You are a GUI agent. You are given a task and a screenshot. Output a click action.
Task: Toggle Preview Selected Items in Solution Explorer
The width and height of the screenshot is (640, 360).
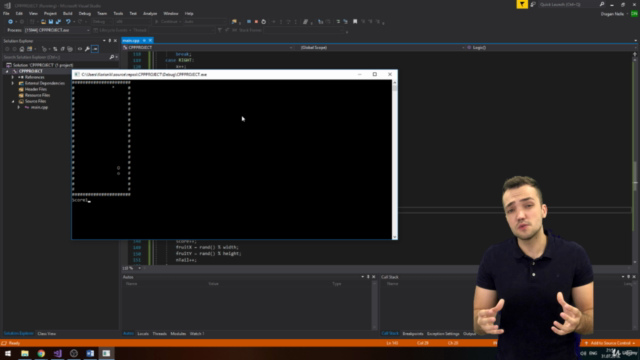click(95, 49)
